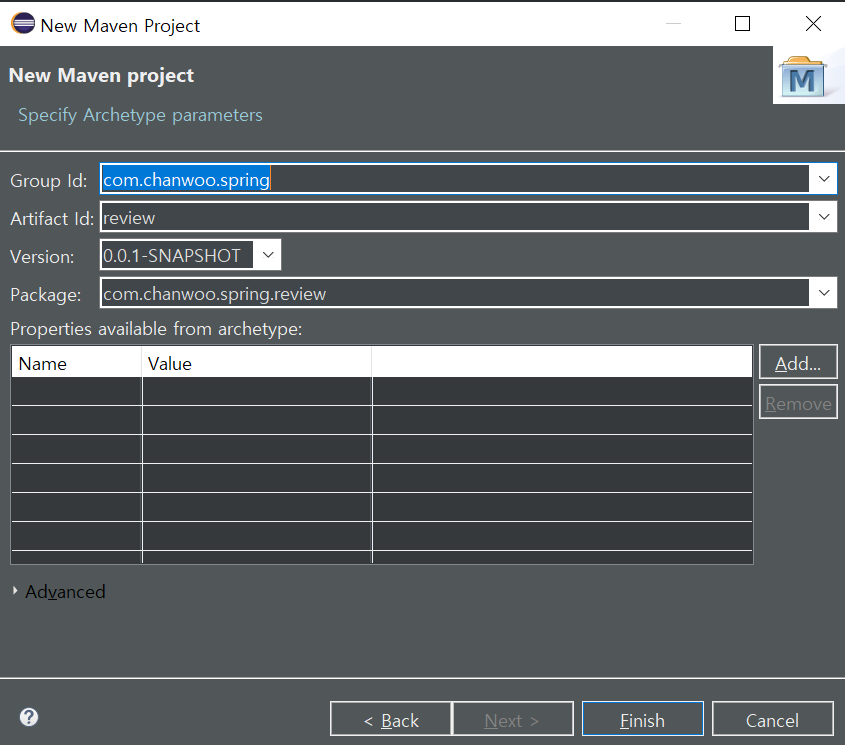845x745 pixels.
Task: Click the Add... property button
Action: pyautogui.click(x=798, y=362)
